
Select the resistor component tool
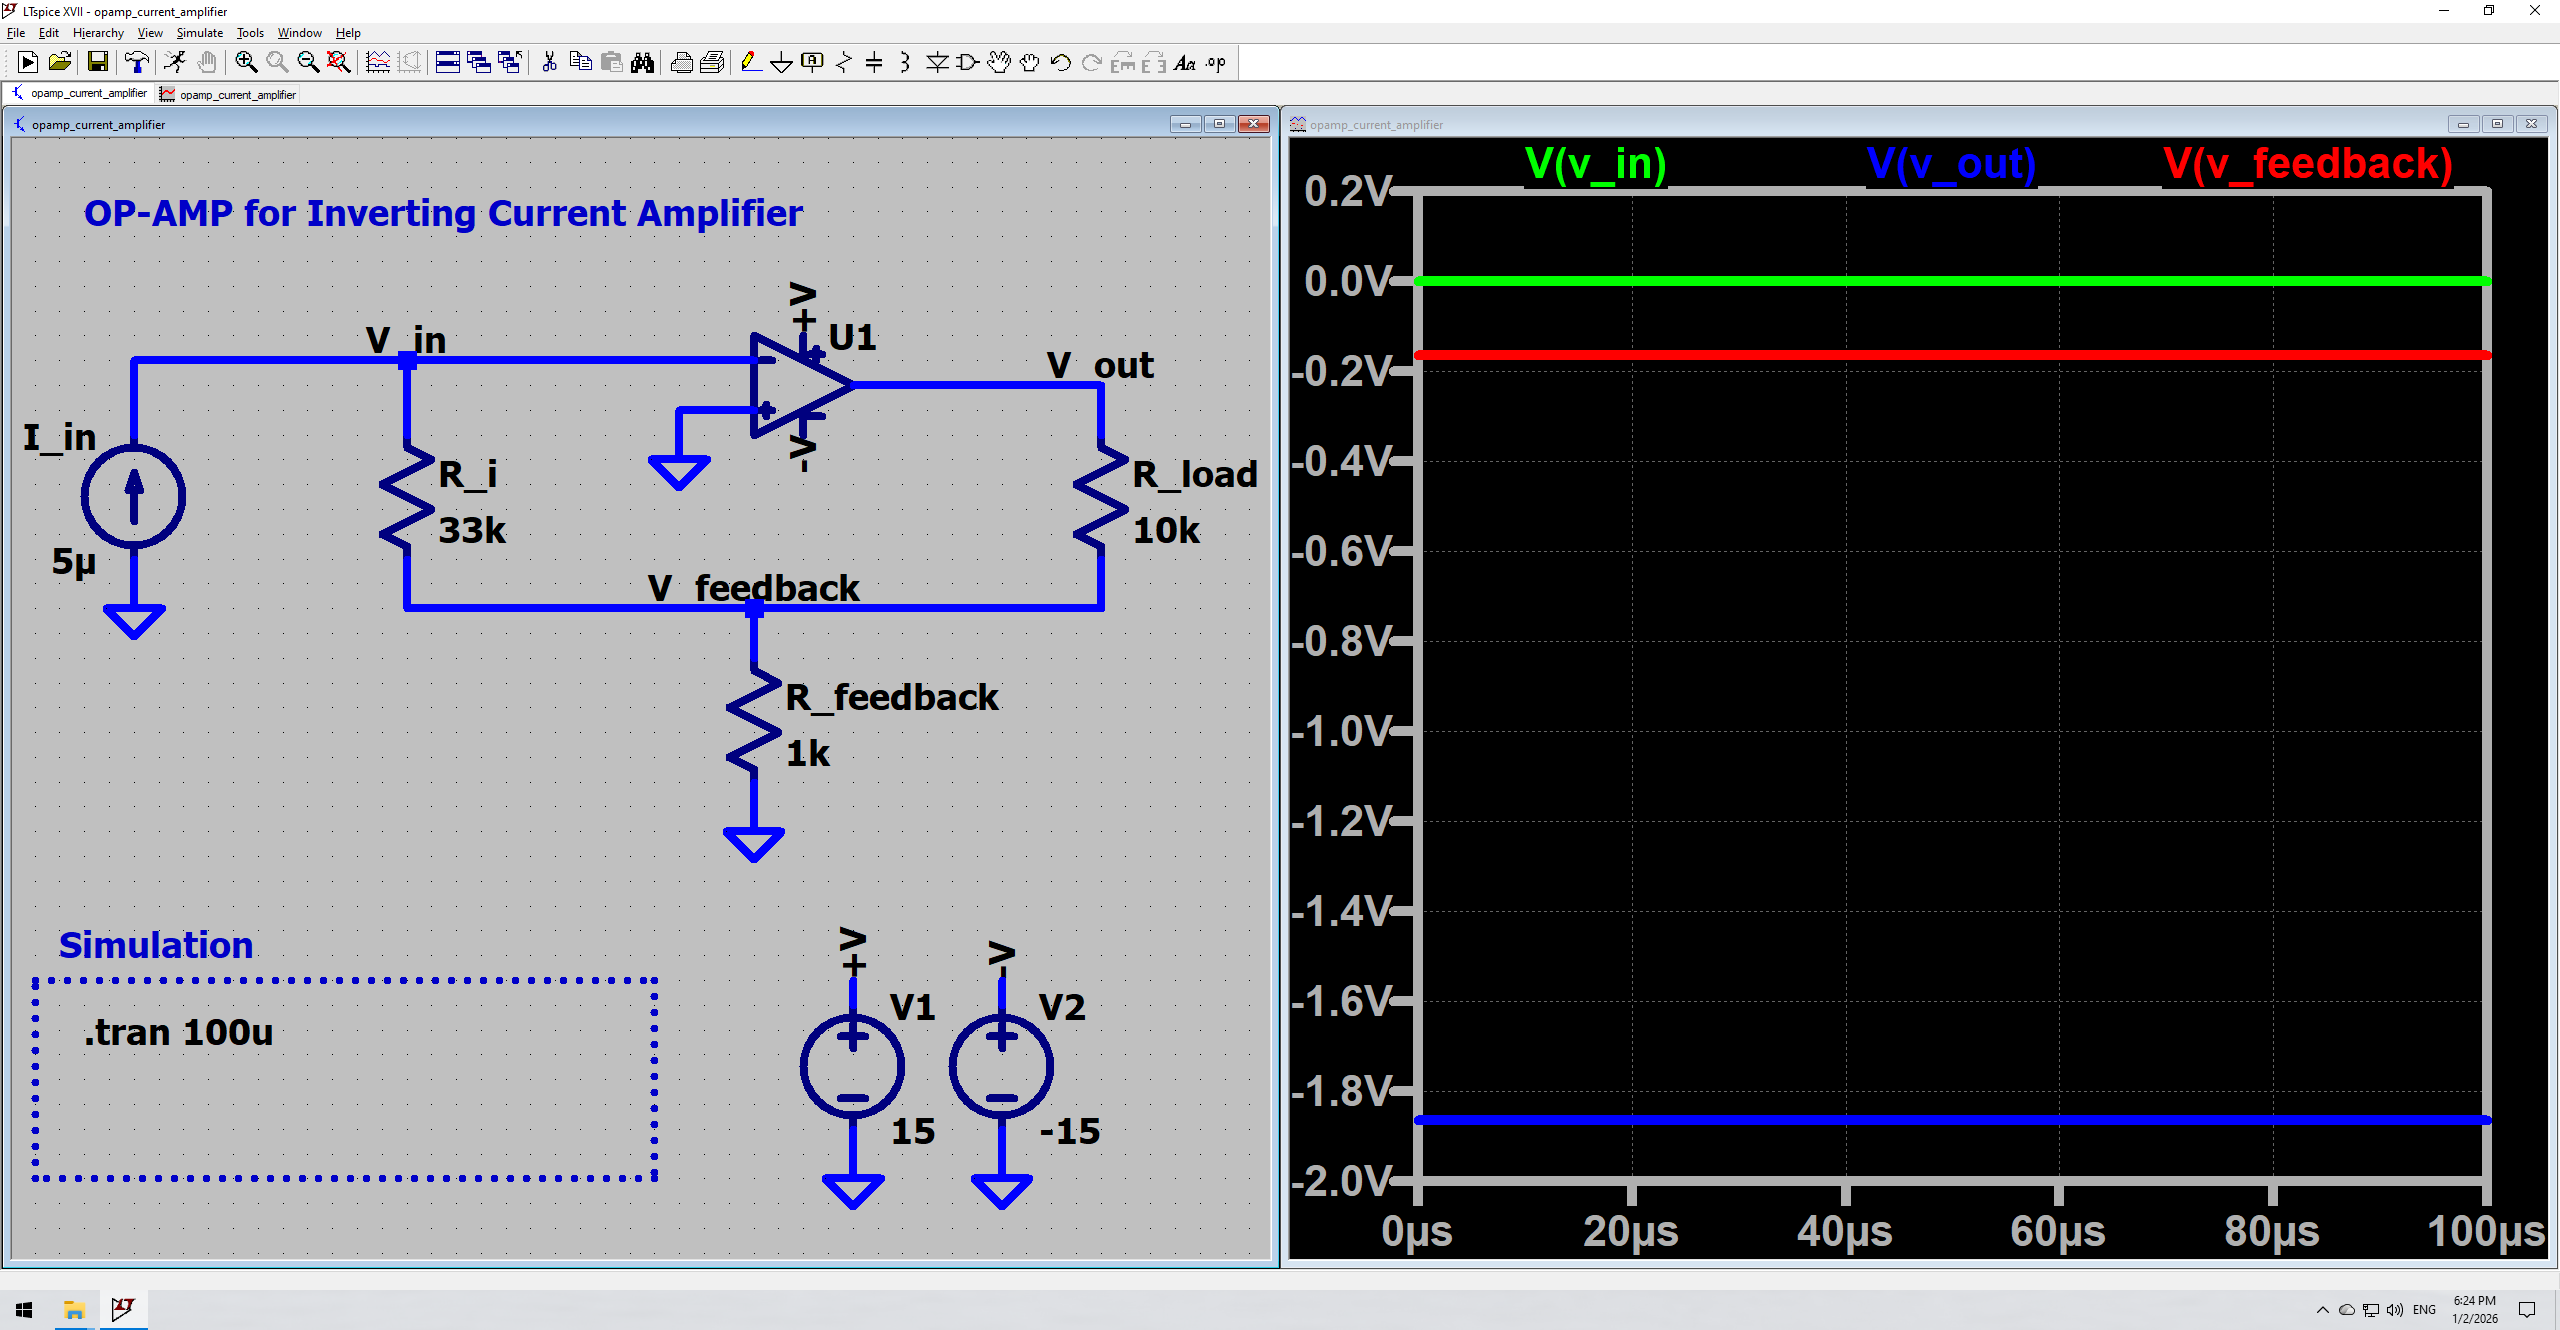pyautogui.click(x=843, y=63)
